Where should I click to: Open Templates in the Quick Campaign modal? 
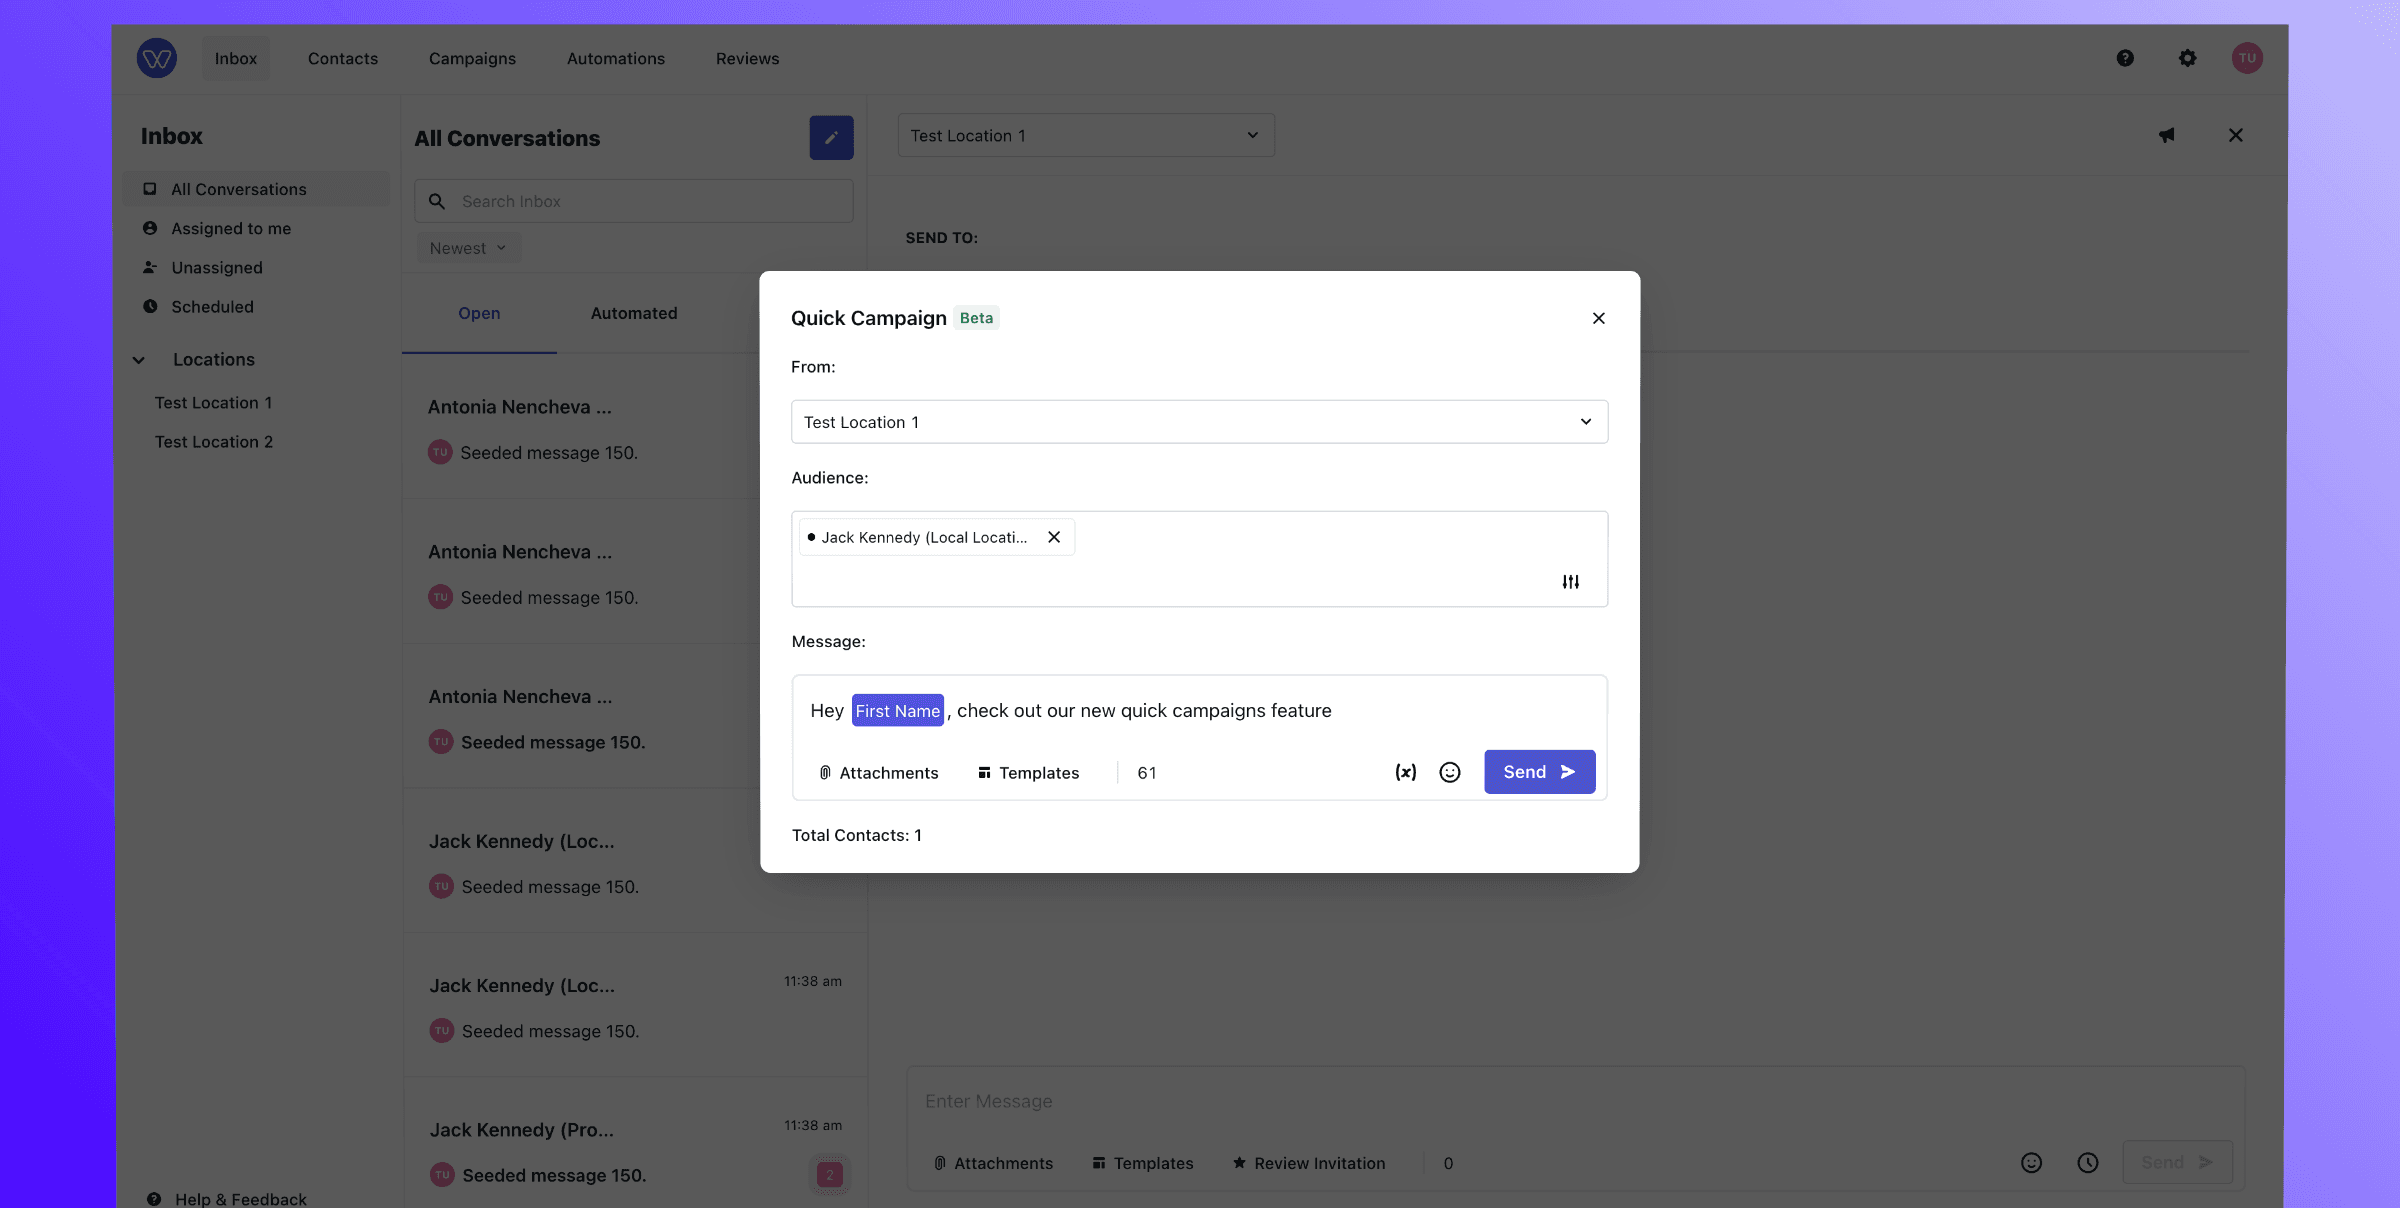[1028, 773]
